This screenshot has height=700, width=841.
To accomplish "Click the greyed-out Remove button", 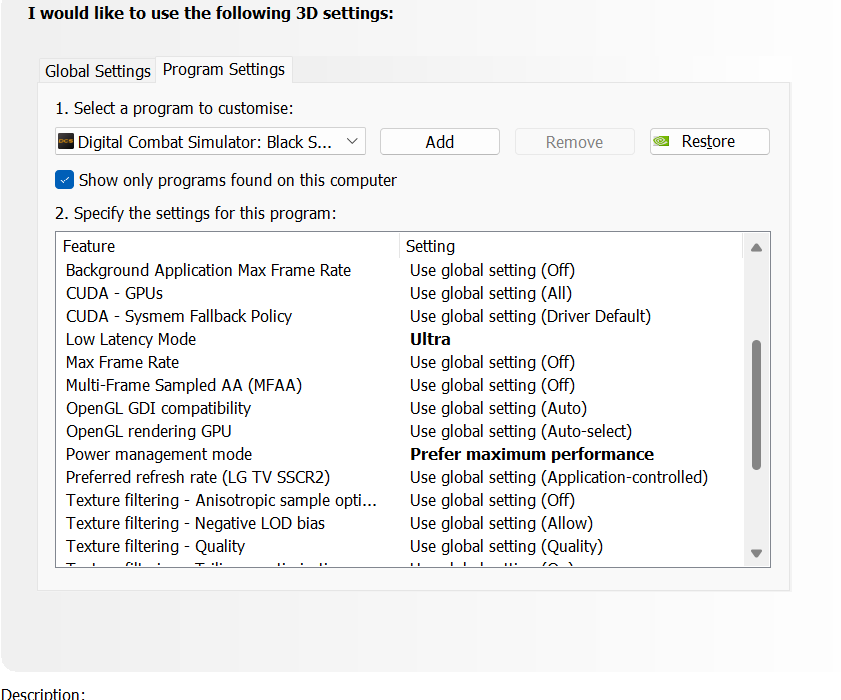I will tap(574, 142).
